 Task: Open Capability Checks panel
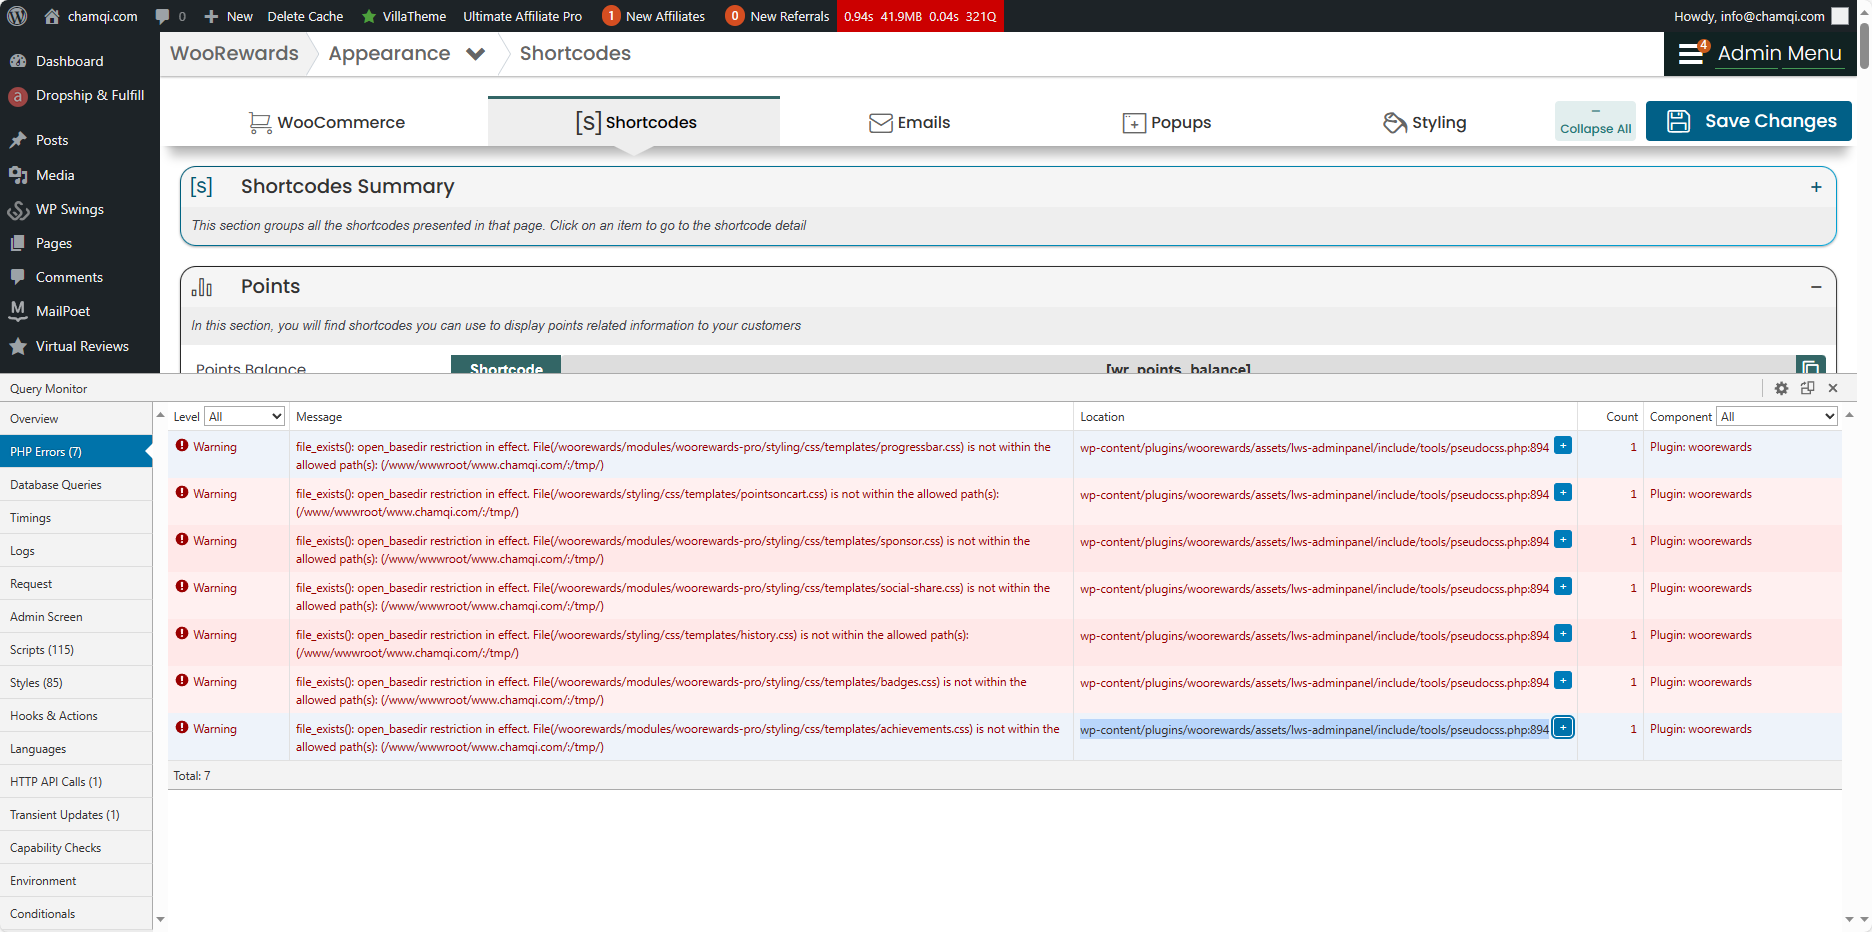(x=76, y=848)
